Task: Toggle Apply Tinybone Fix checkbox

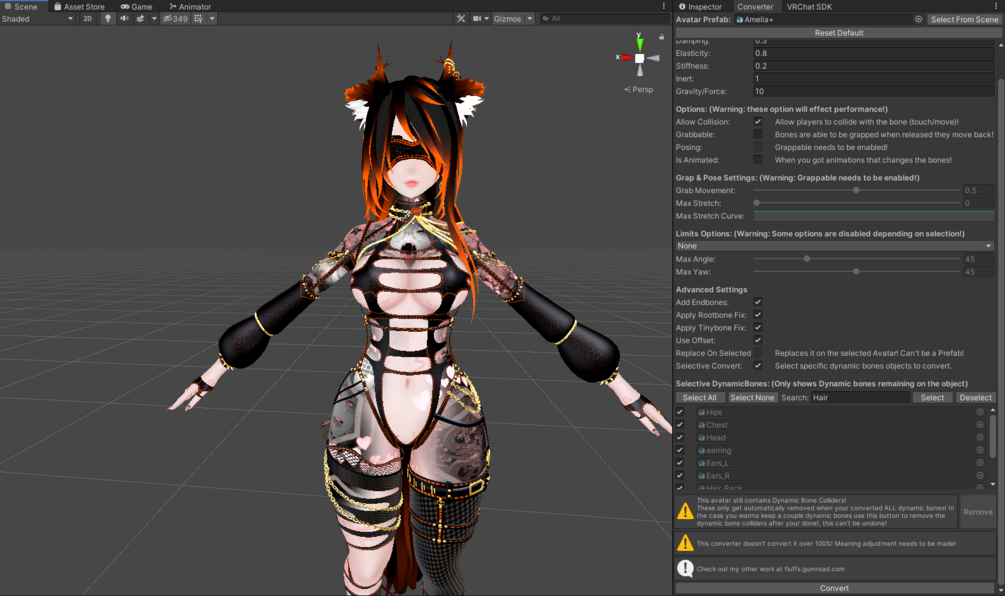Action: (758, 327)
